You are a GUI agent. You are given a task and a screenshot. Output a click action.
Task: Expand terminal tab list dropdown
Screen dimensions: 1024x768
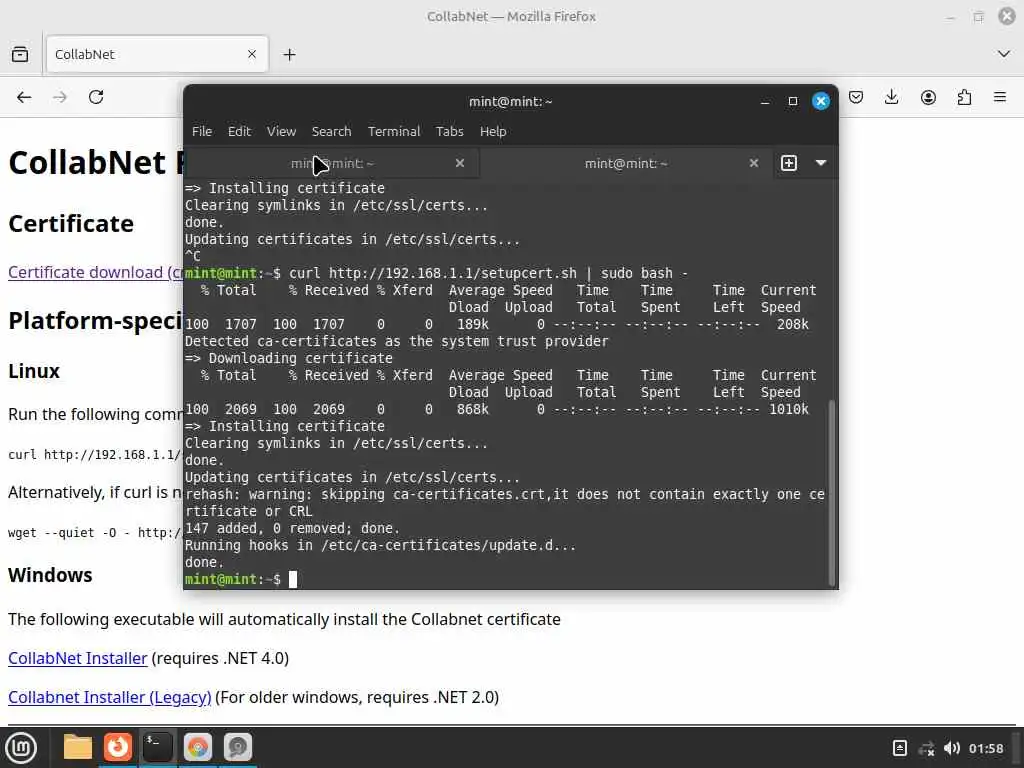[x=821, y=163]
